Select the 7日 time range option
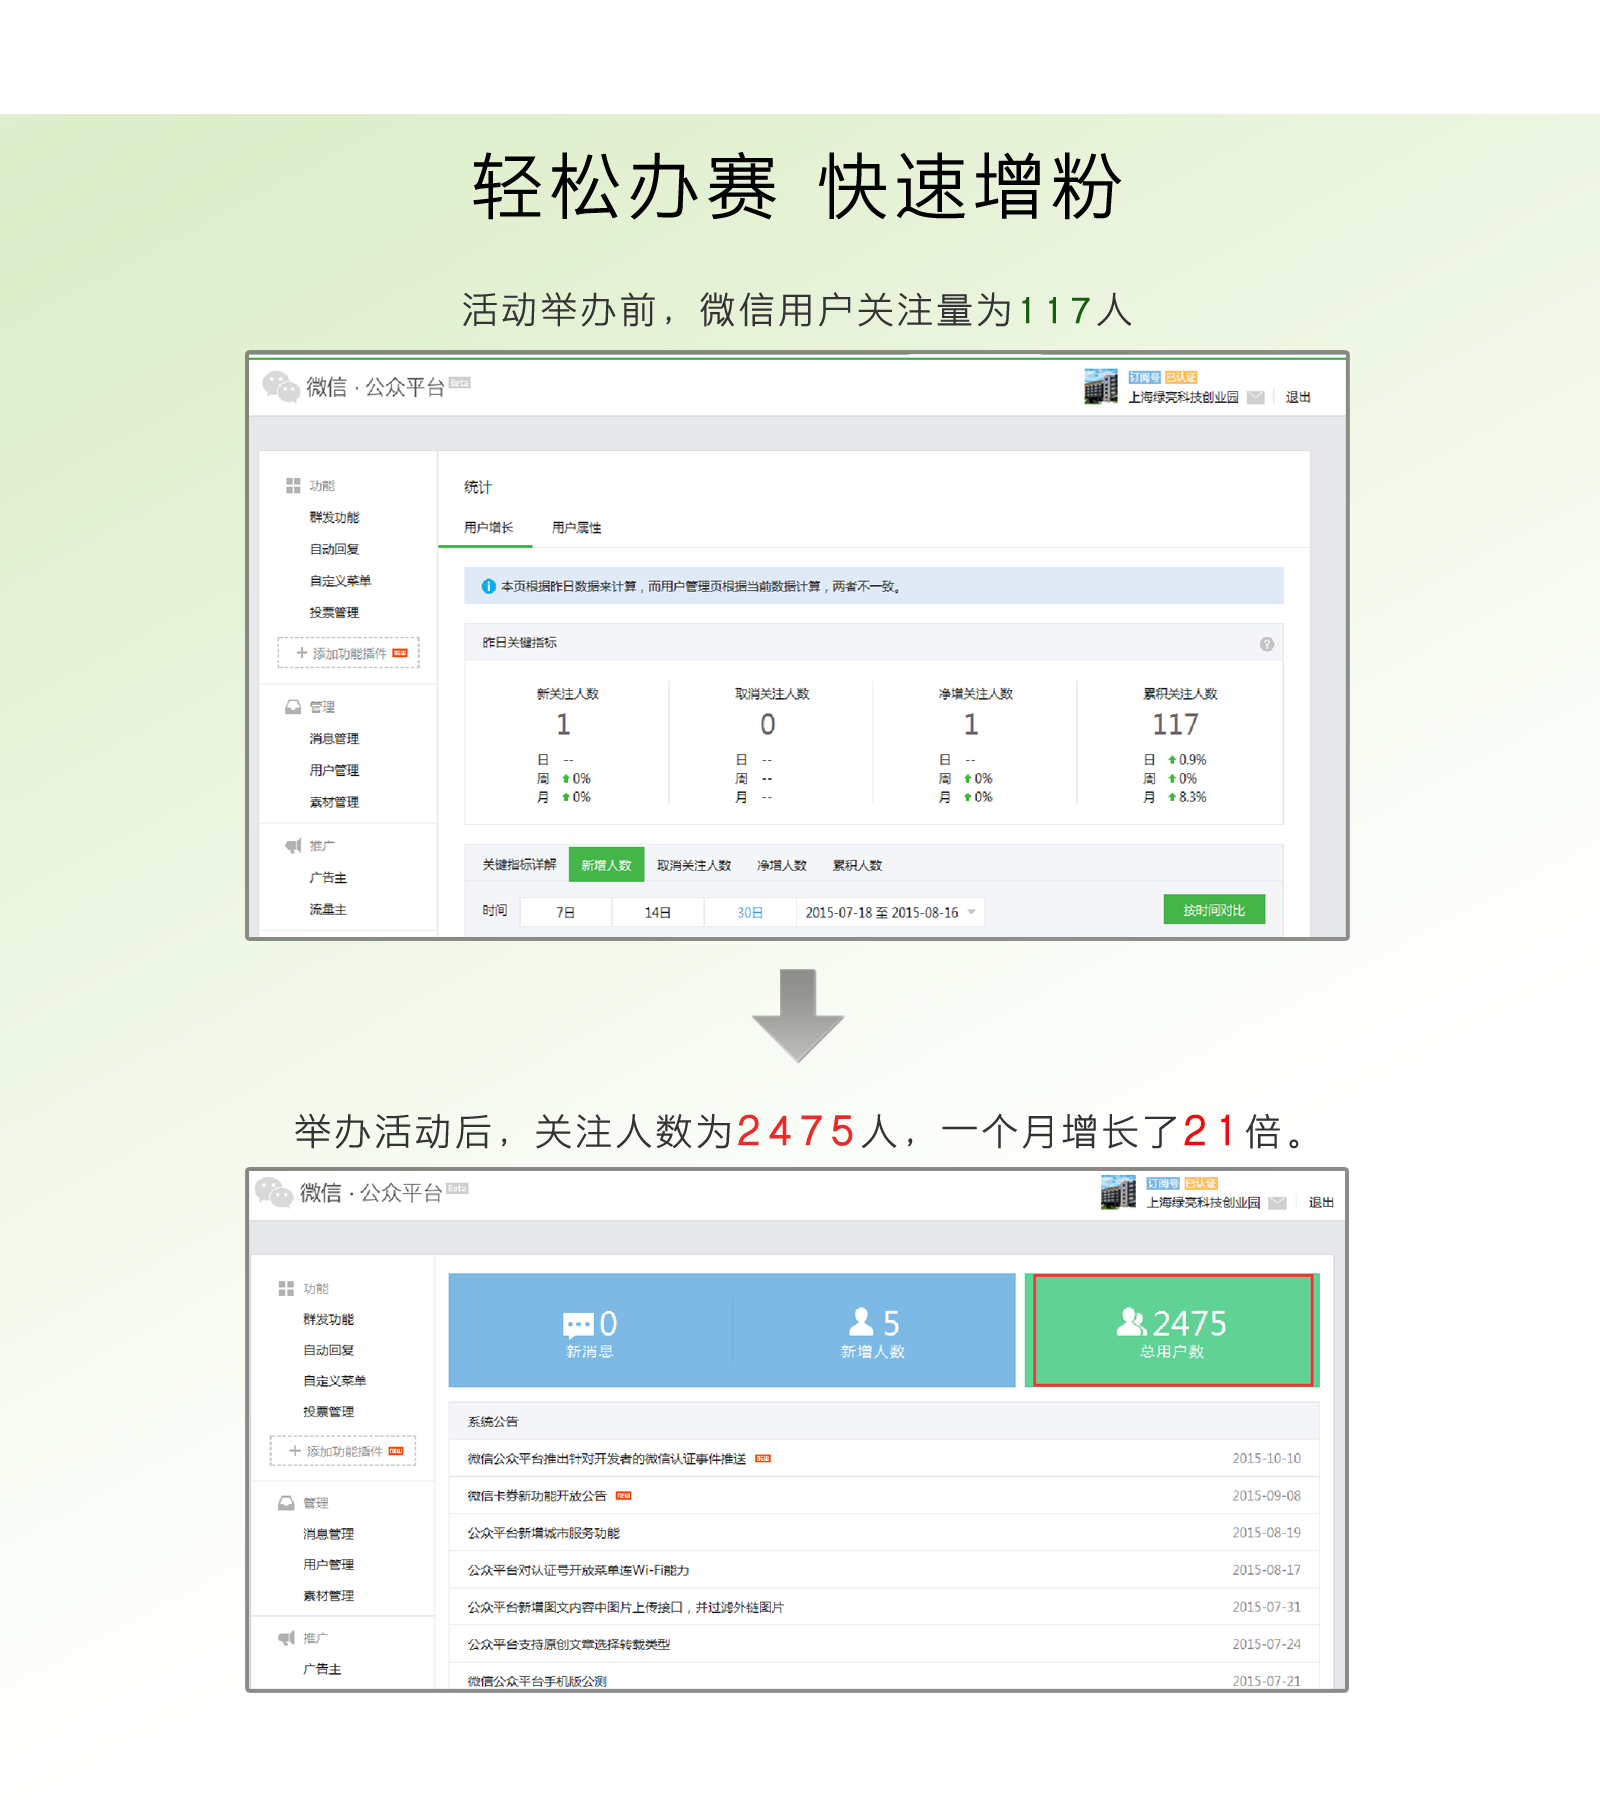Screen dimensions: 1600x1800 pos(565,912)
